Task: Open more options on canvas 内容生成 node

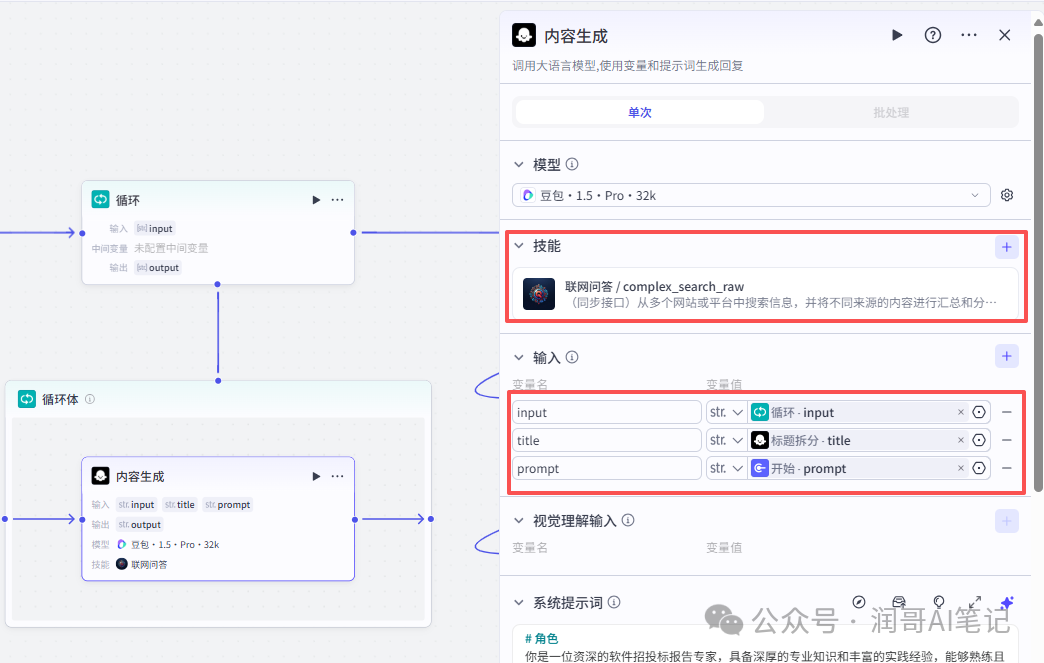Action: (338, 476)
